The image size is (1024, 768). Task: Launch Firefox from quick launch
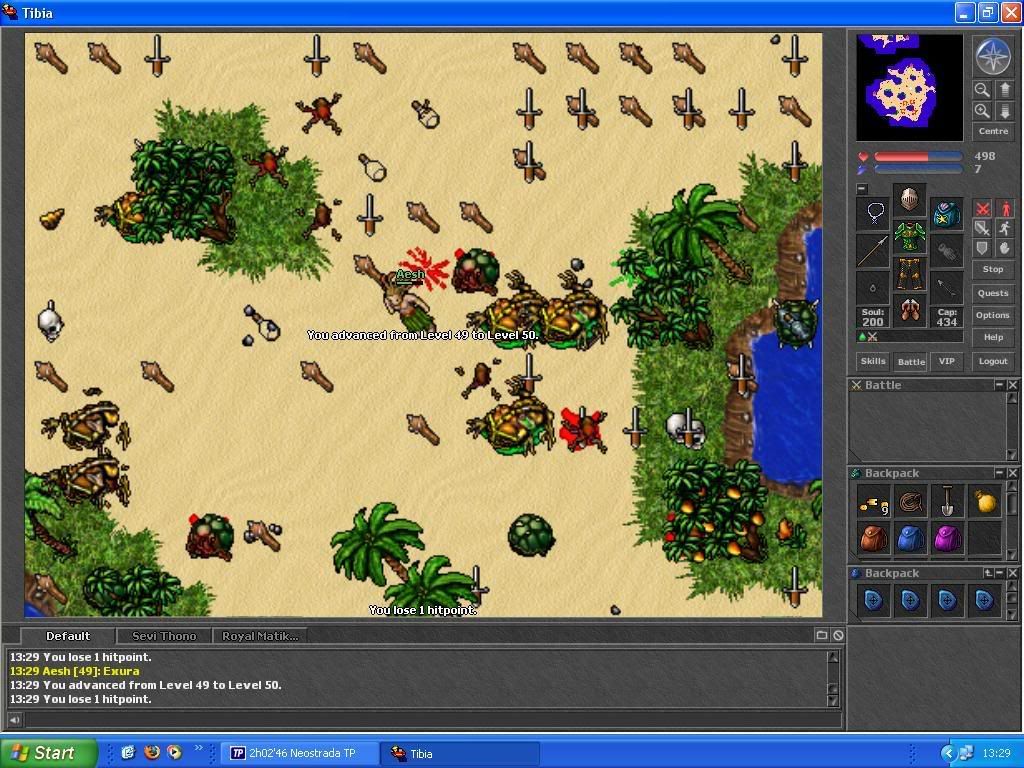(152, 752)
